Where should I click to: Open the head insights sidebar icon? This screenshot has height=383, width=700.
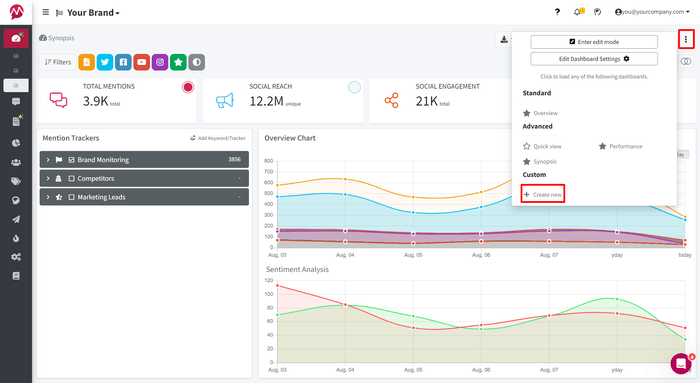(x=16, y=200)
